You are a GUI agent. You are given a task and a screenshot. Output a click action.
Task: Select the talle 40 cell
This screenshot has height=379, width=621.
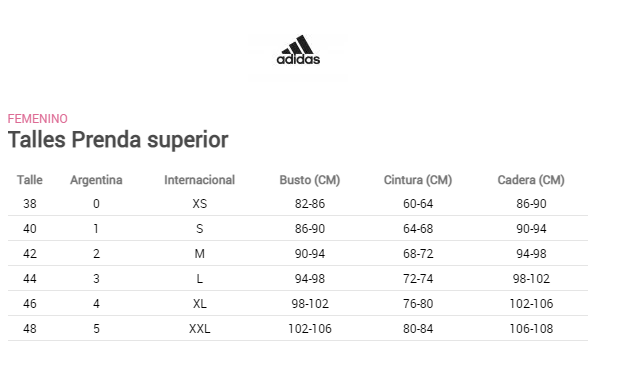pos(30,229)
